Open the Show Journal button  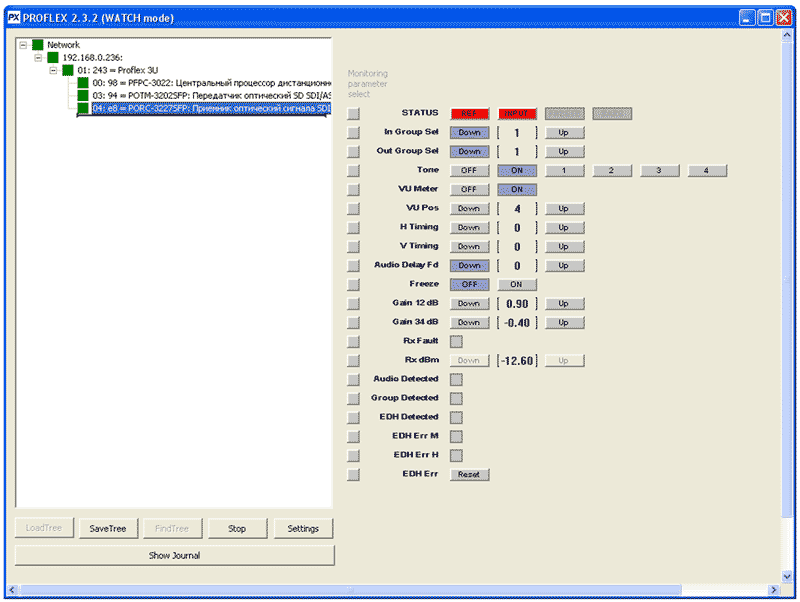(174, 556)
